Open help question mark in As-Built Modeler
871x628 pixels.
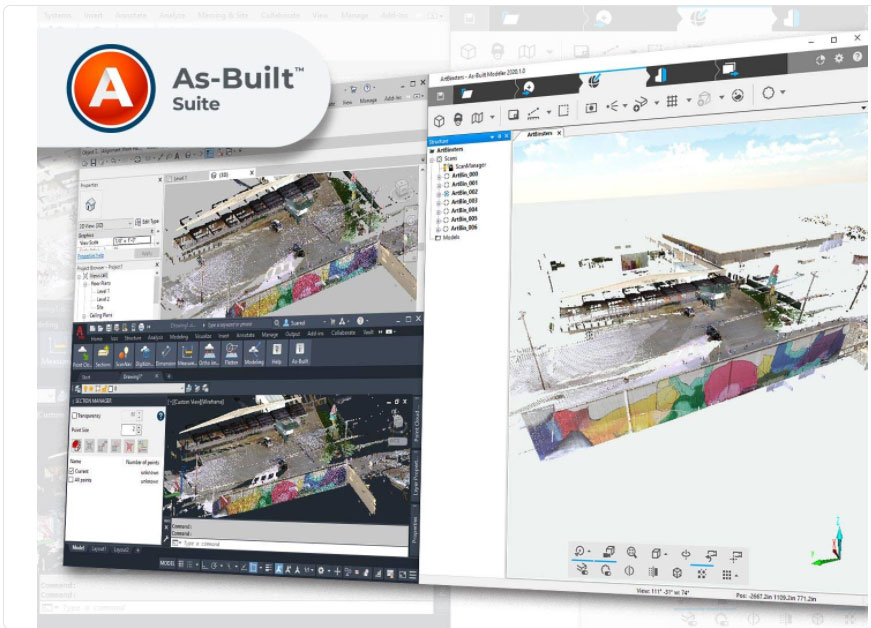(x=858, y=56)
